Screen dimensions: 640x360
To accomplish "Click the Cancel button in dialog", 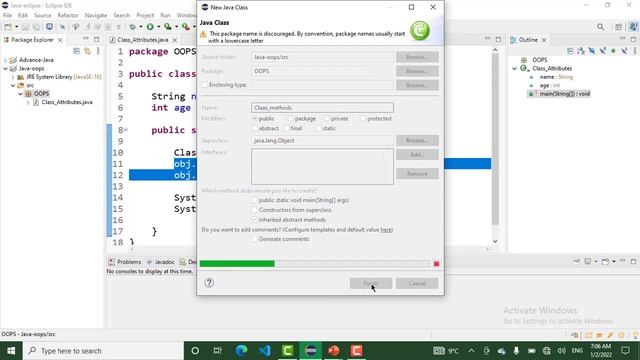I will 417,283.
